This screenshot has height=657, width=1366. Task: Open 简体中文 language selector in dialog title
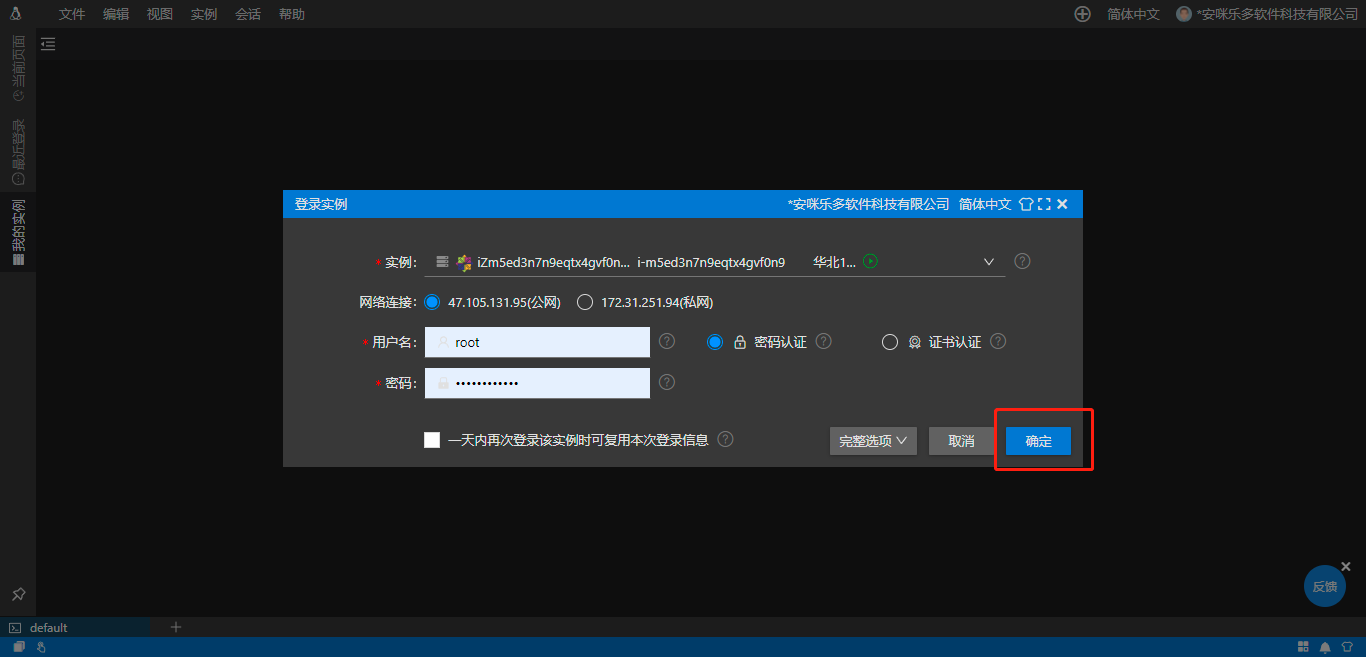tap(985, 204)
